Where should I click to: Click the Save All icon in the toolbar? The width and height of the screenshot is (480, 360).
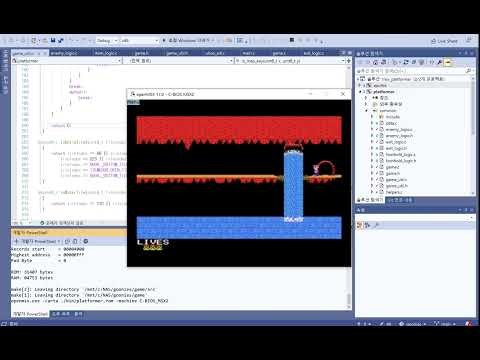[61, 40]
